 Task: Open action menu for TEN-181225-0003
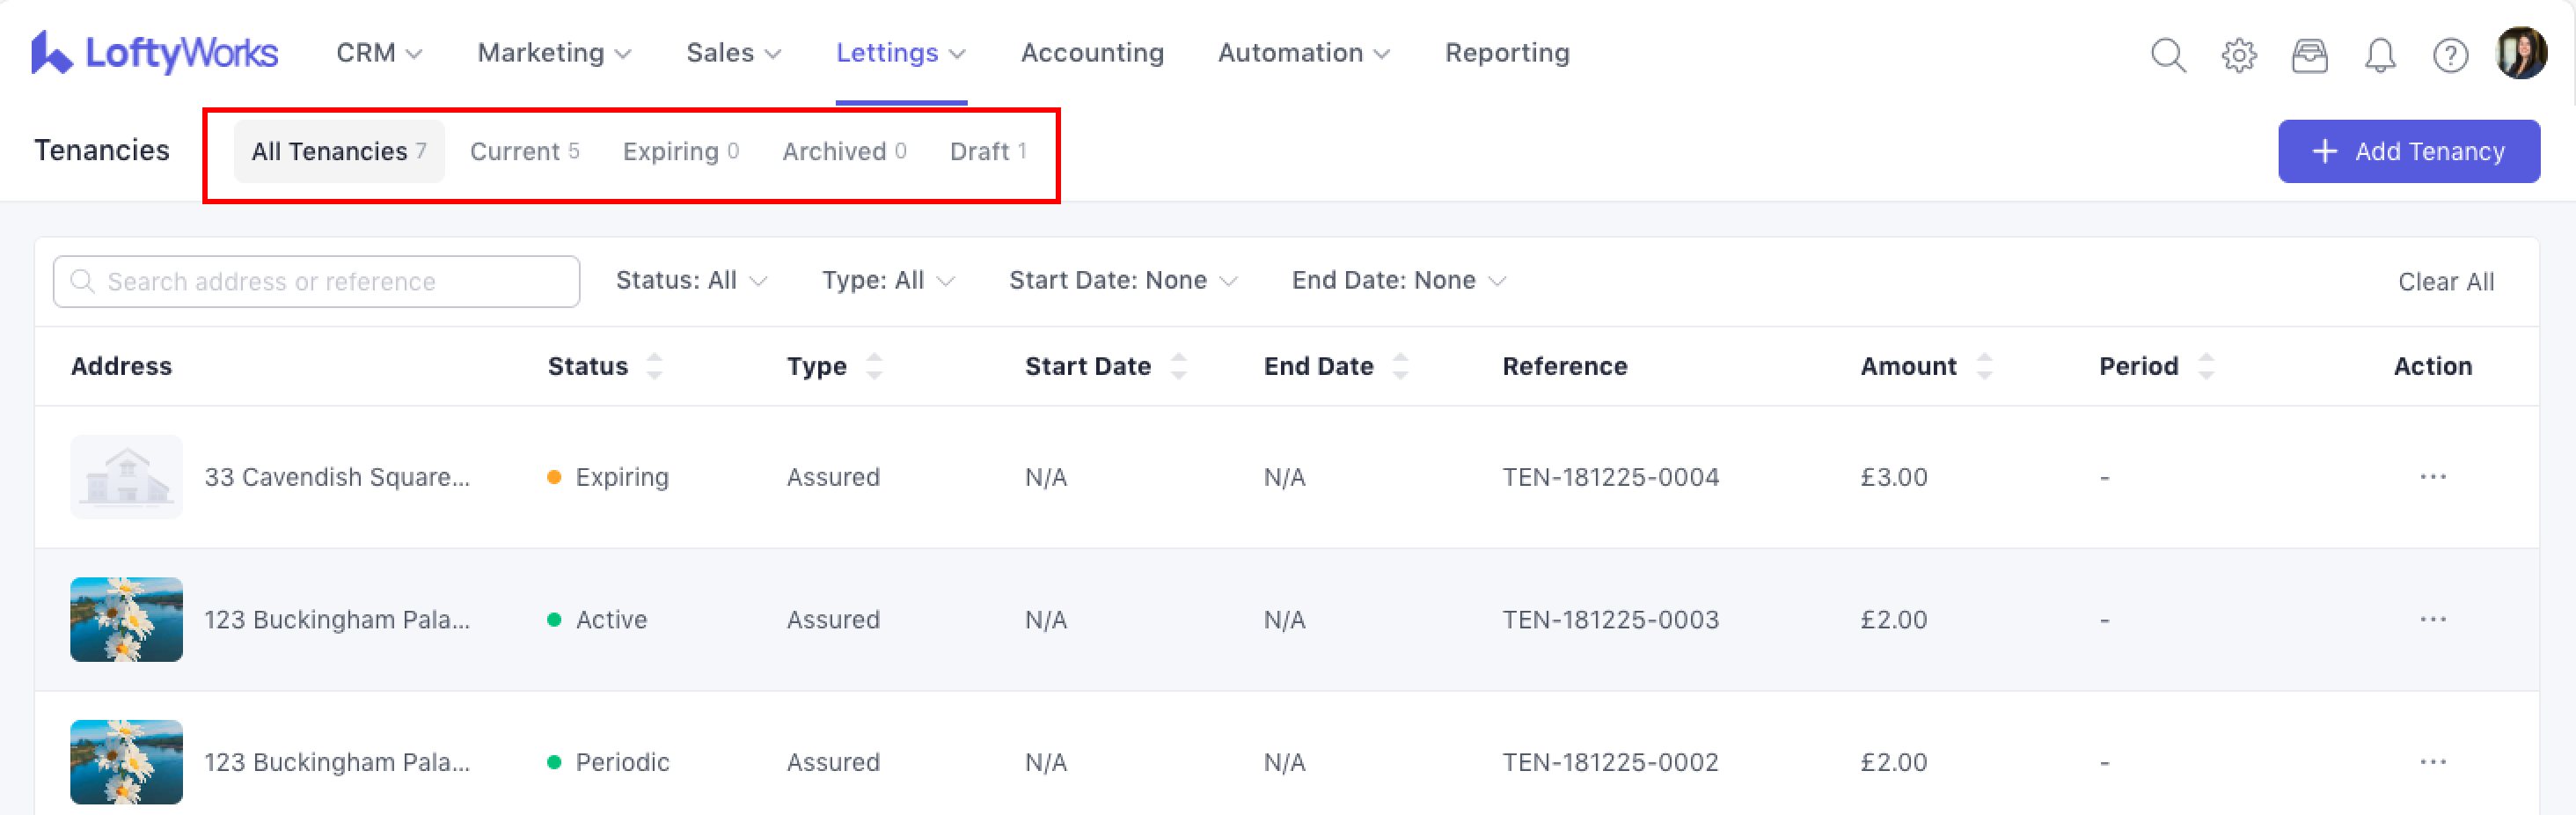point(2432,620)
